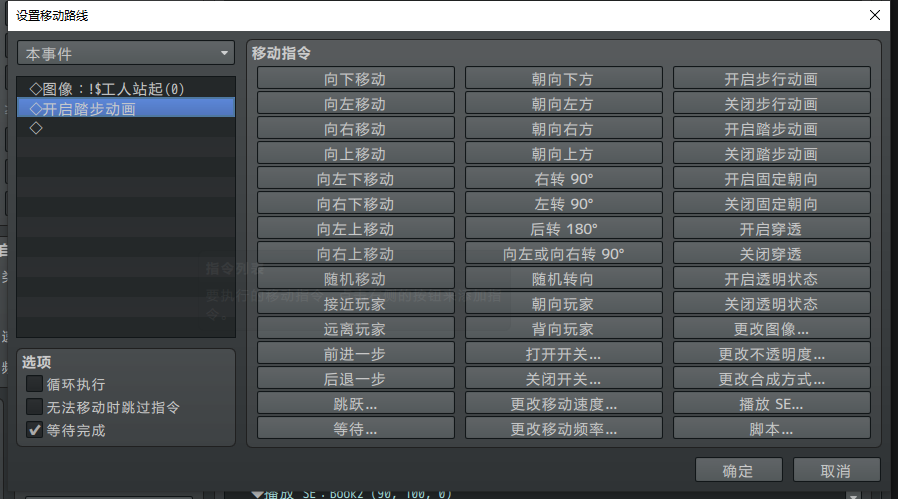The width and height of the screenshot is (898, 499).
Task: Click the 开启固定朝向 button
Action: 771,179
